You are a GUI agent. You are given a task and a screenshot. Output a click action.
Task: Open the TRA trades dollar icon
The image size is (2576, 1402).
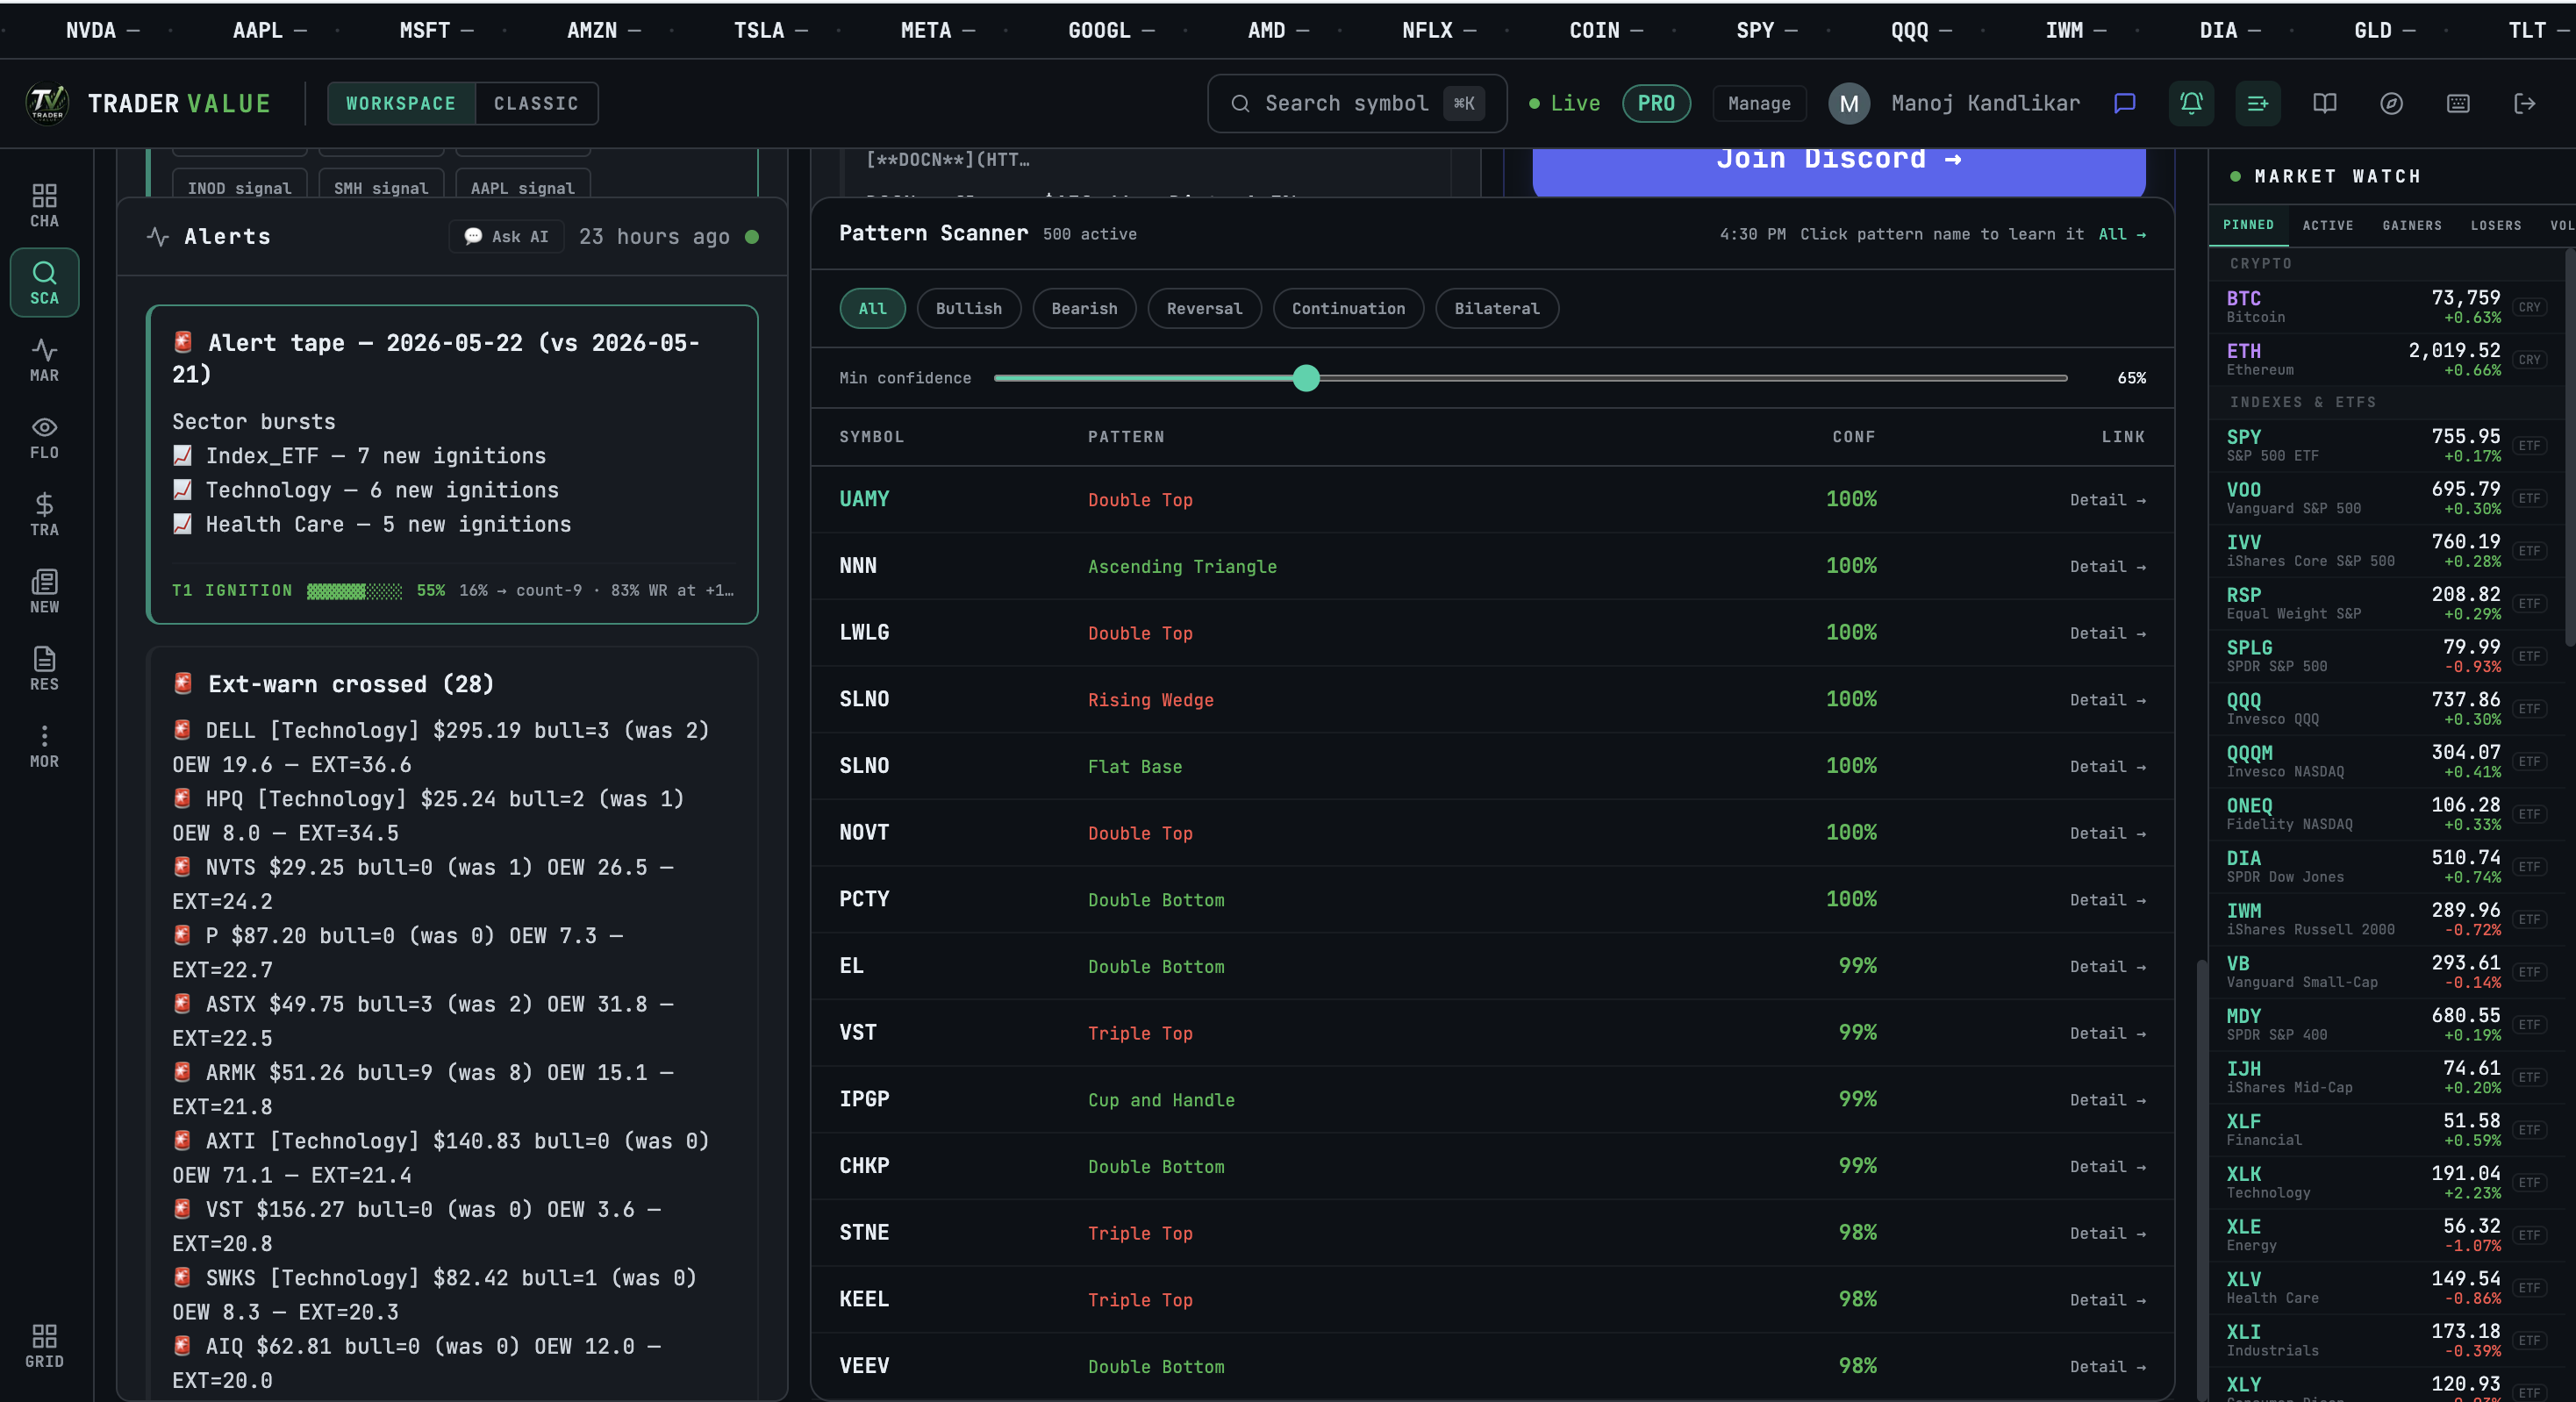pyautogui.click(x=44, y=514)
